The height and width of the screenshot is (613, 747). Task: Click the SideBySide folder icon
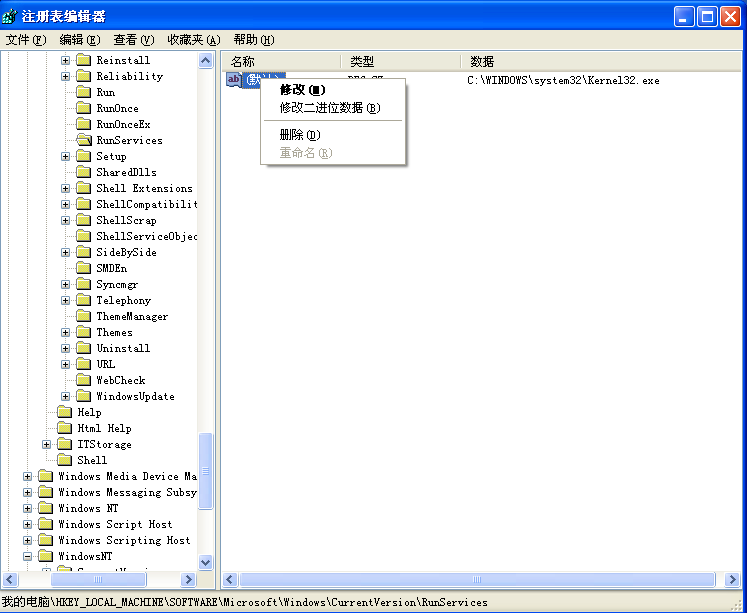point(83,252)
